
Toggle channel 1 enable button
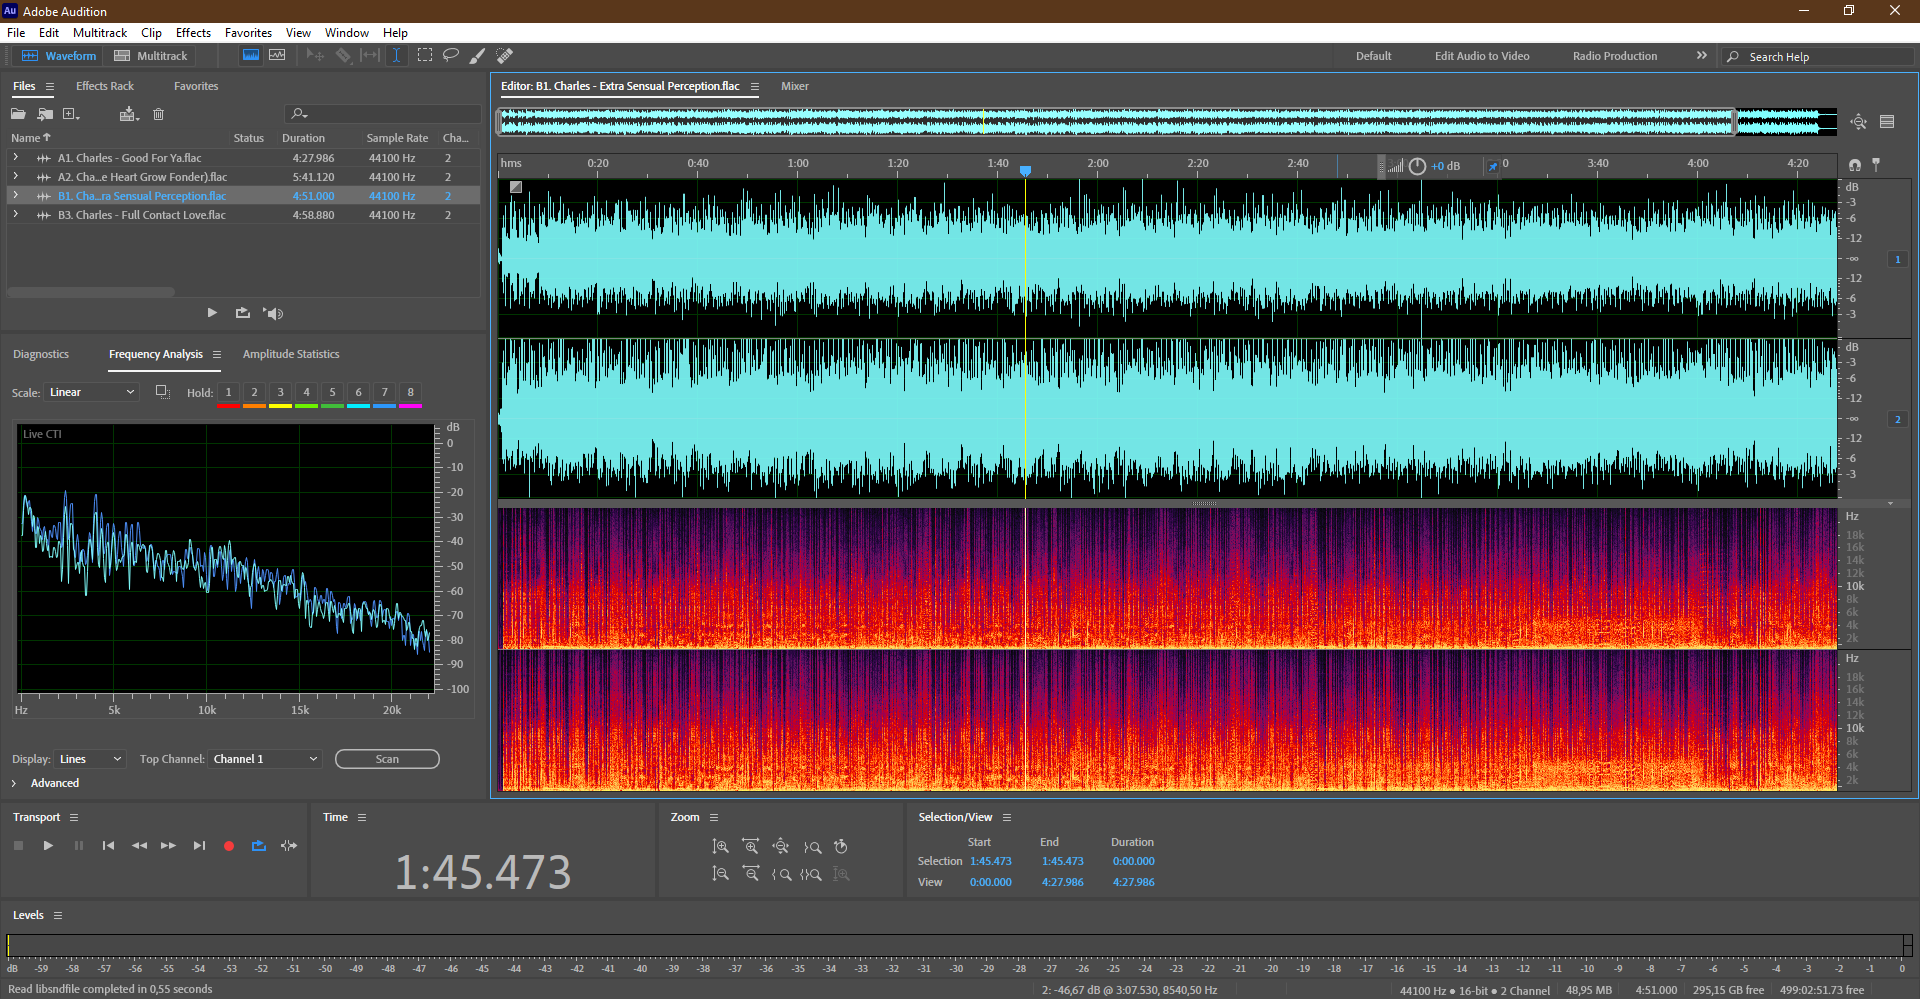(1897, 259)
